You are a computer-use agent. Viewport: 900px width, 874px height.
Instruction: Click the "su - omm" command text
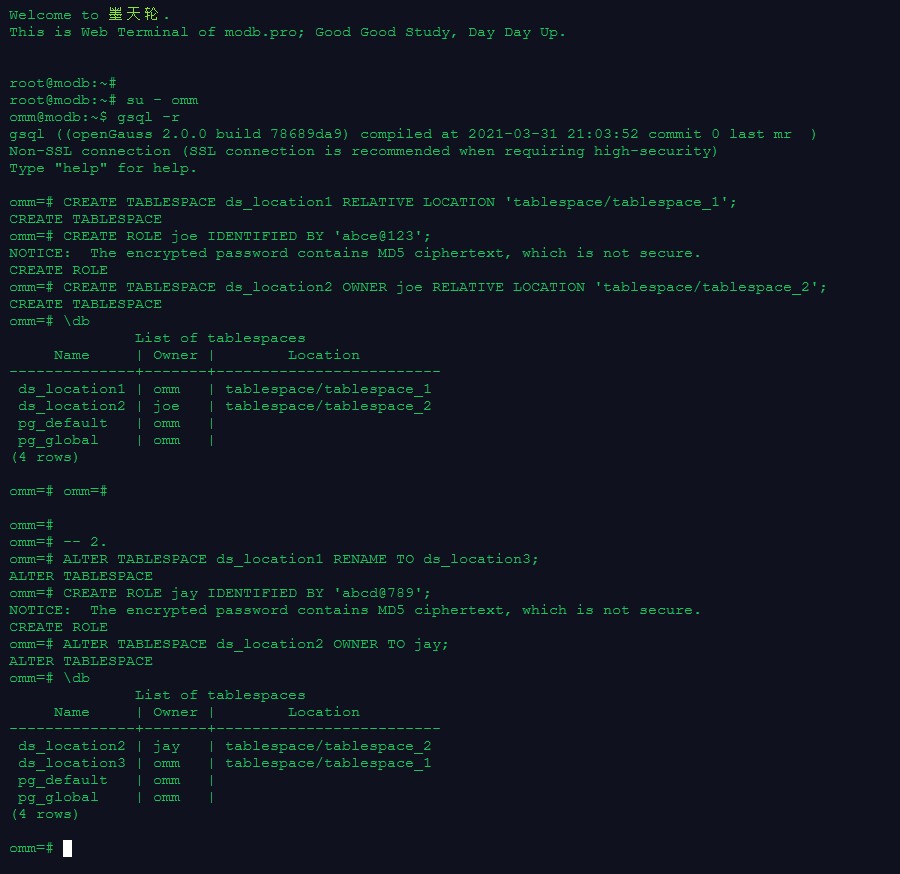click(162, 100)
